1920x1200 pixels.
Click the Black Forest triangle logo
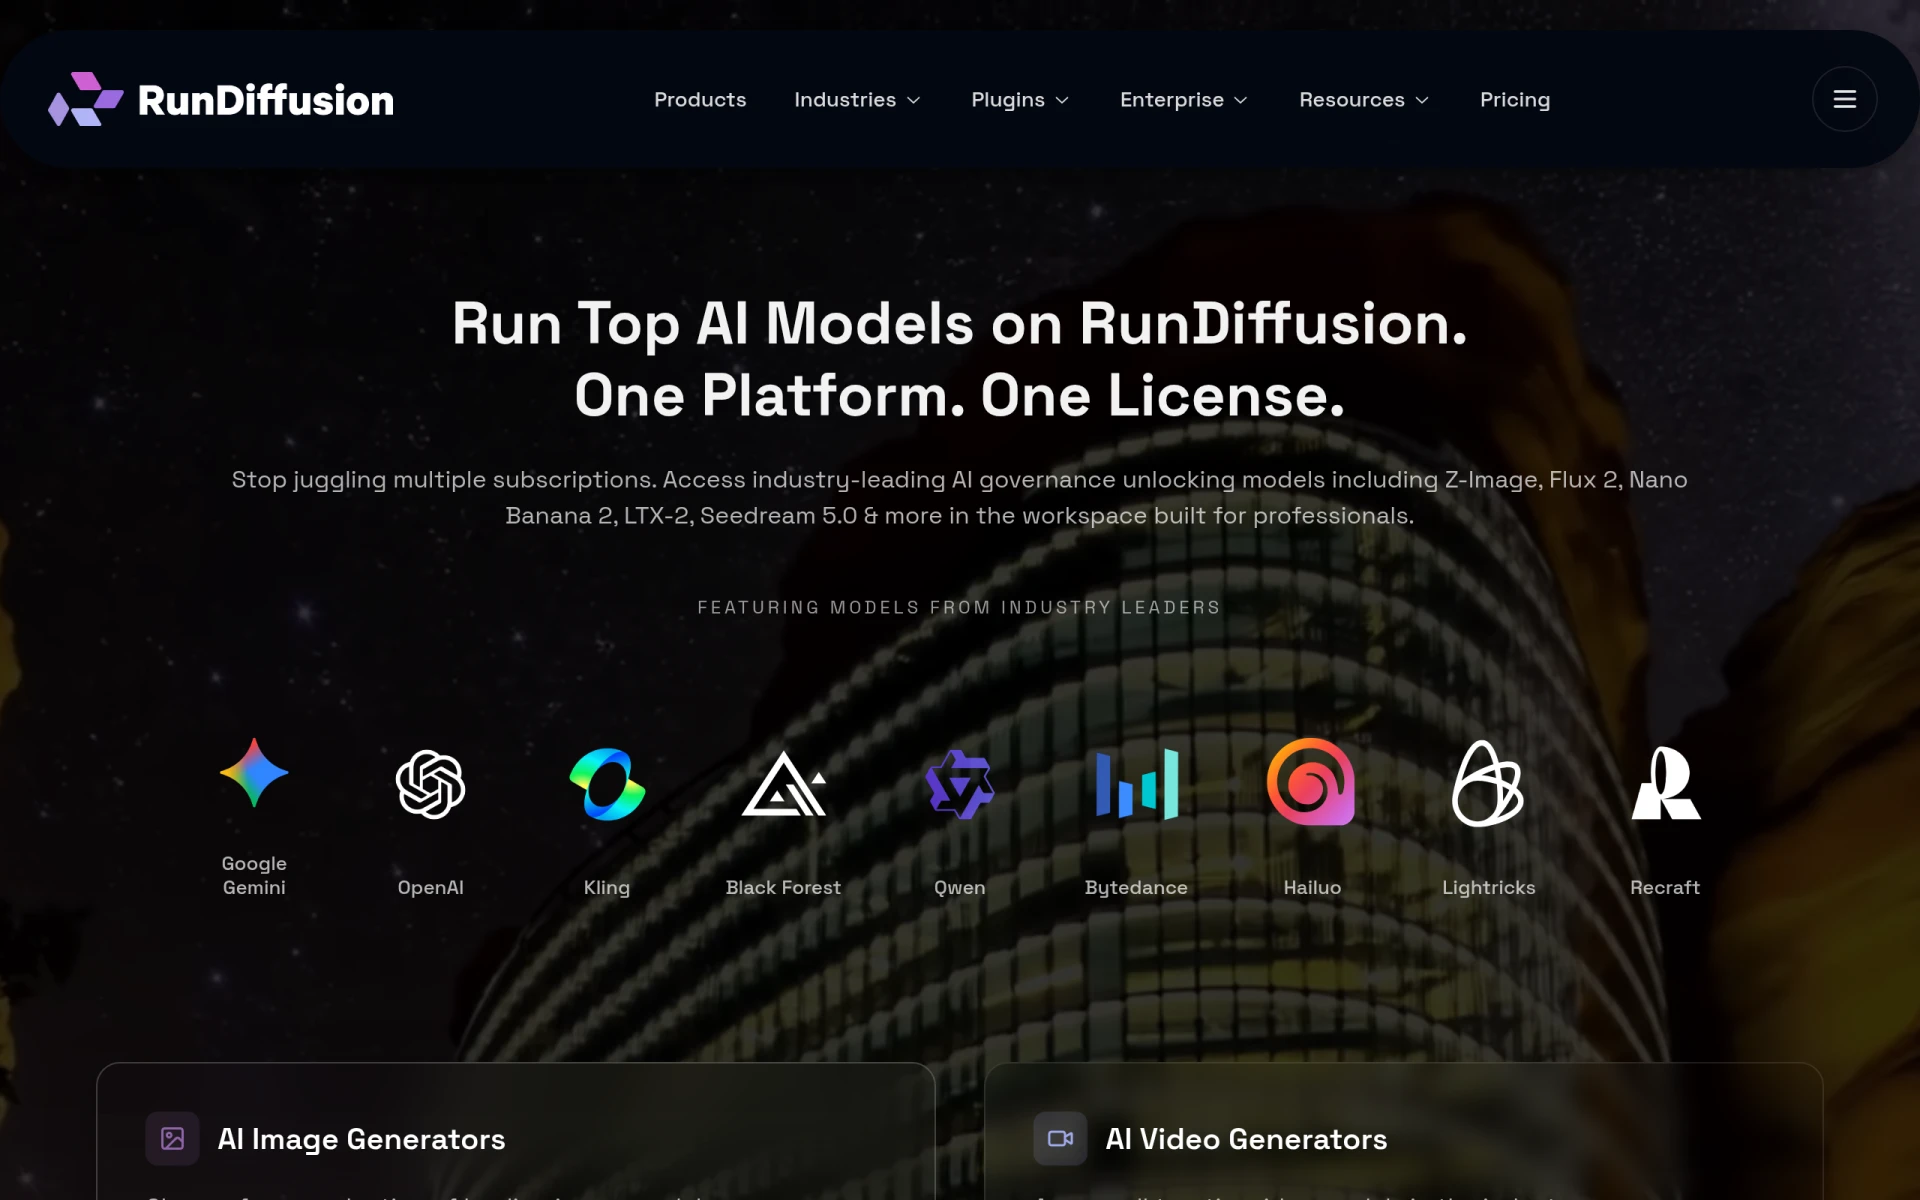[x=783, y=784]
